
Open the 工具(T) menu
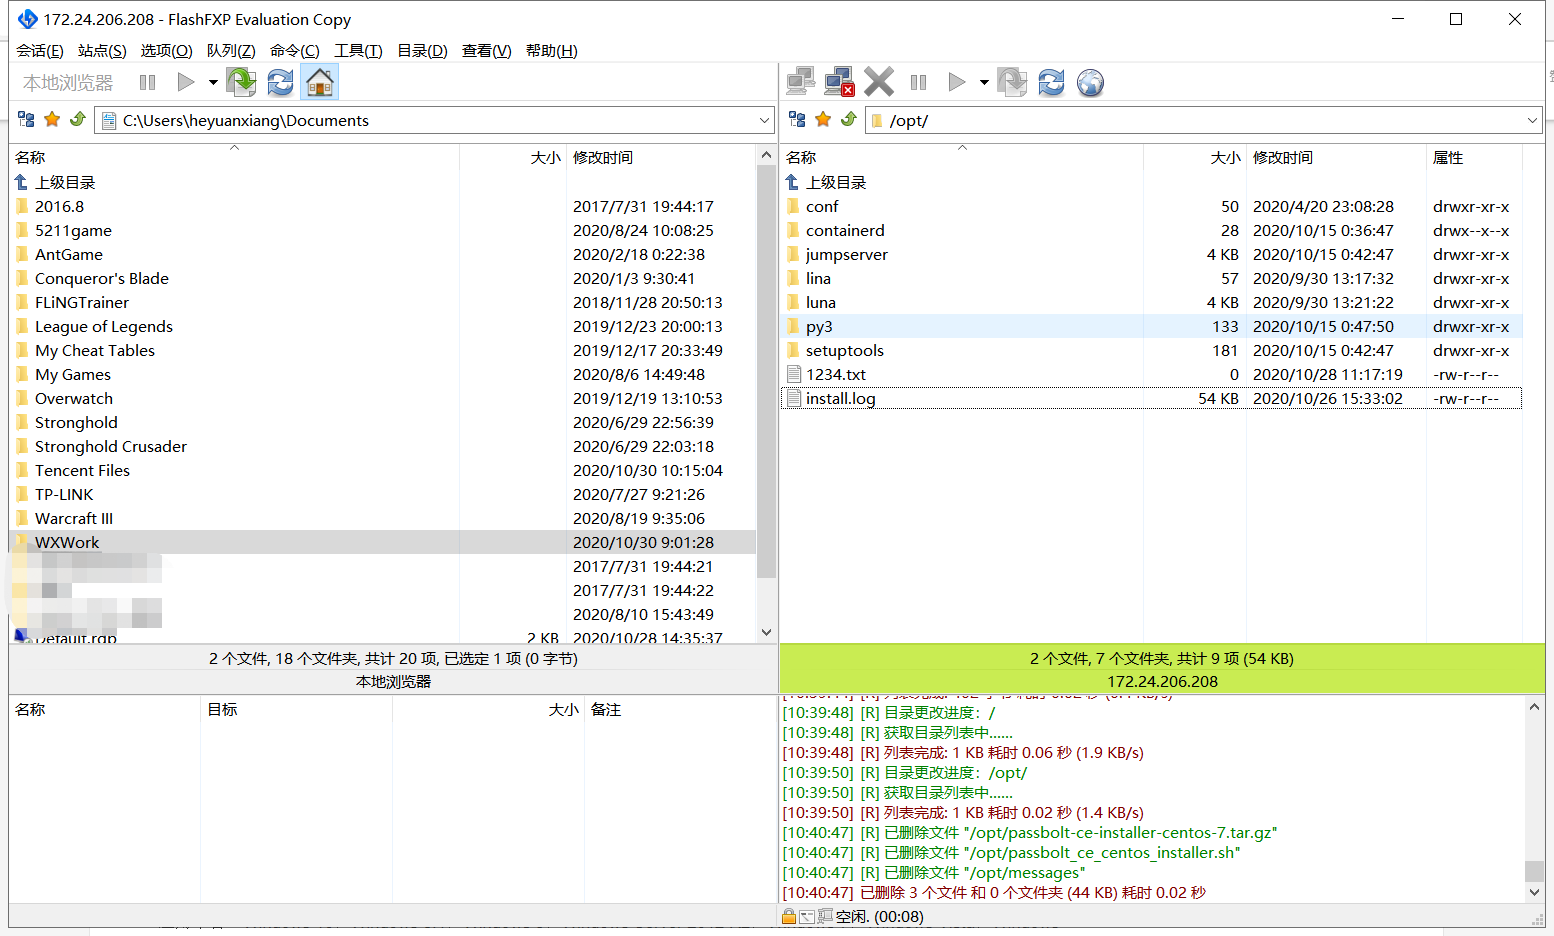pos(358,51)
